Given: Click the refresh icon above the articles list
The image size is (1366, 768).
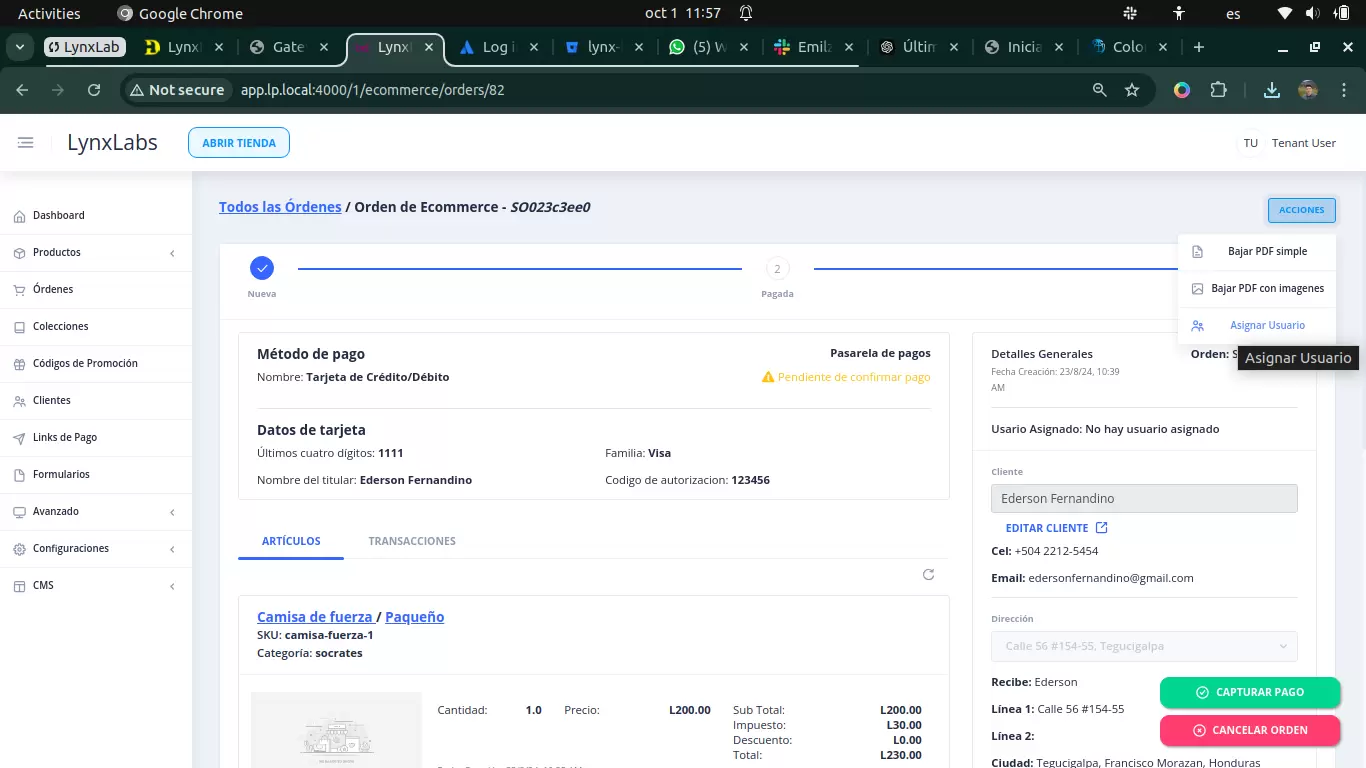Looking at the screenshot, I should (928, 574).
